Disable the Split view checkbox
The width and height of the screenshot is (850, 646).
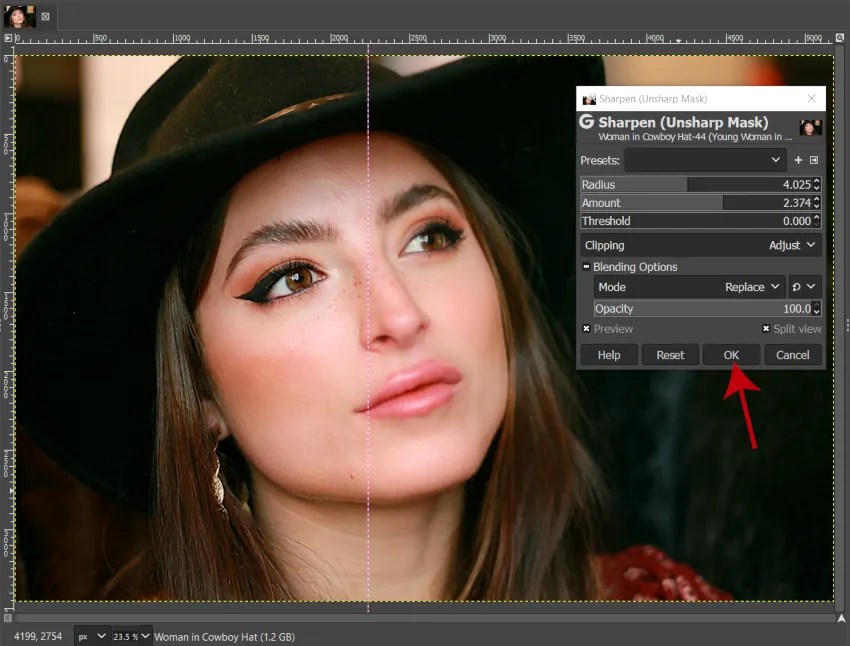tap(765, 329)
